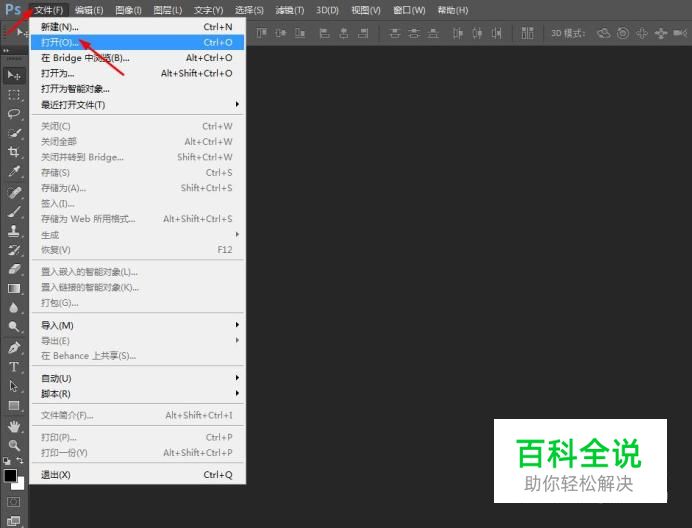Select the Rectangular Marquee tool
The width and height of the screenshot is (692, 528).
[14, 94]
